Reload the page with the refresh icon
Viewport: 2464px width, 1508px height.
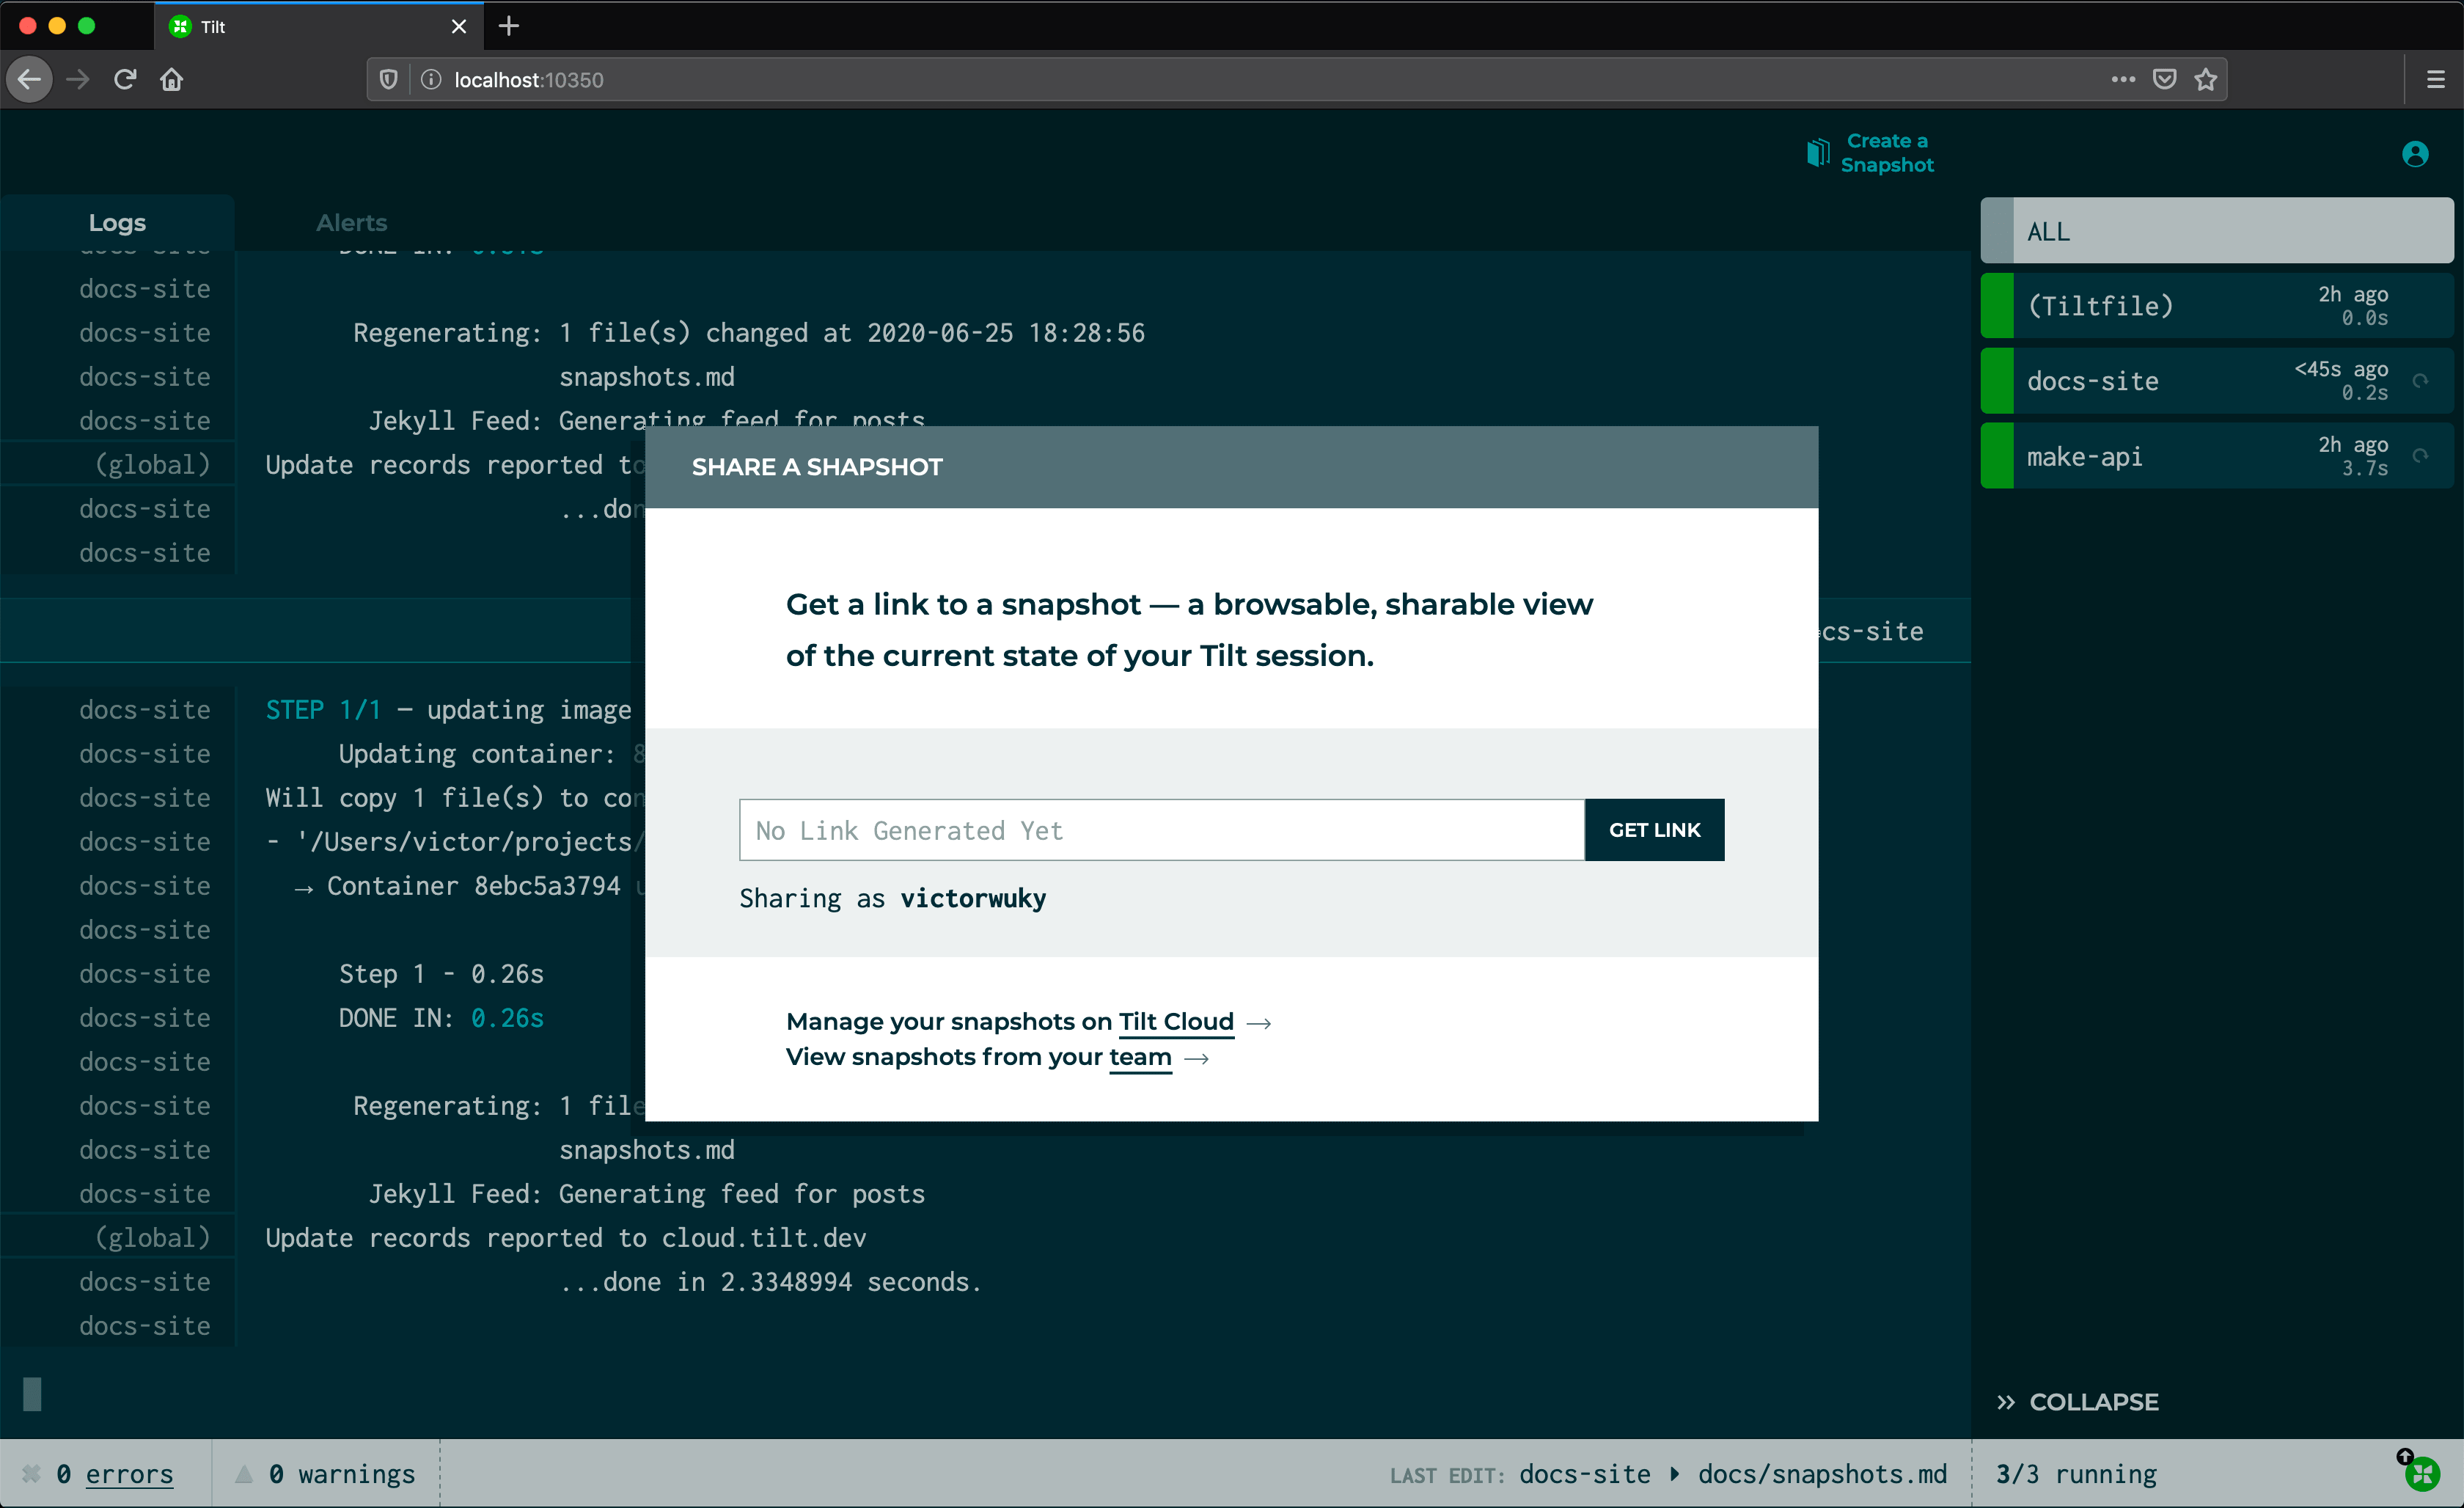pos(125,79)
